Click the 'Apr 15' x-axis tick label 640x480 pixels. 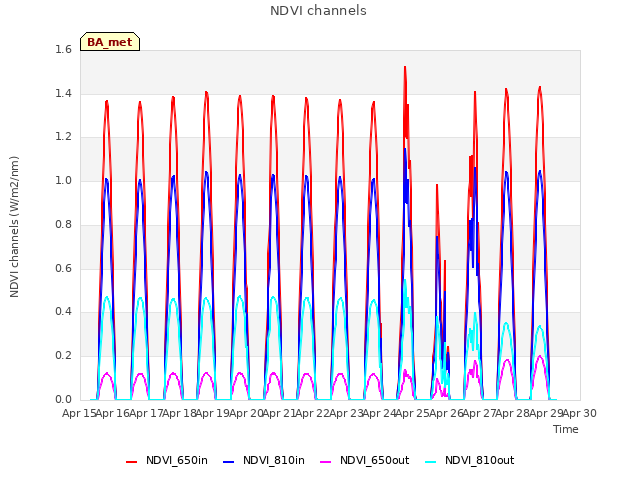(79, 414)
